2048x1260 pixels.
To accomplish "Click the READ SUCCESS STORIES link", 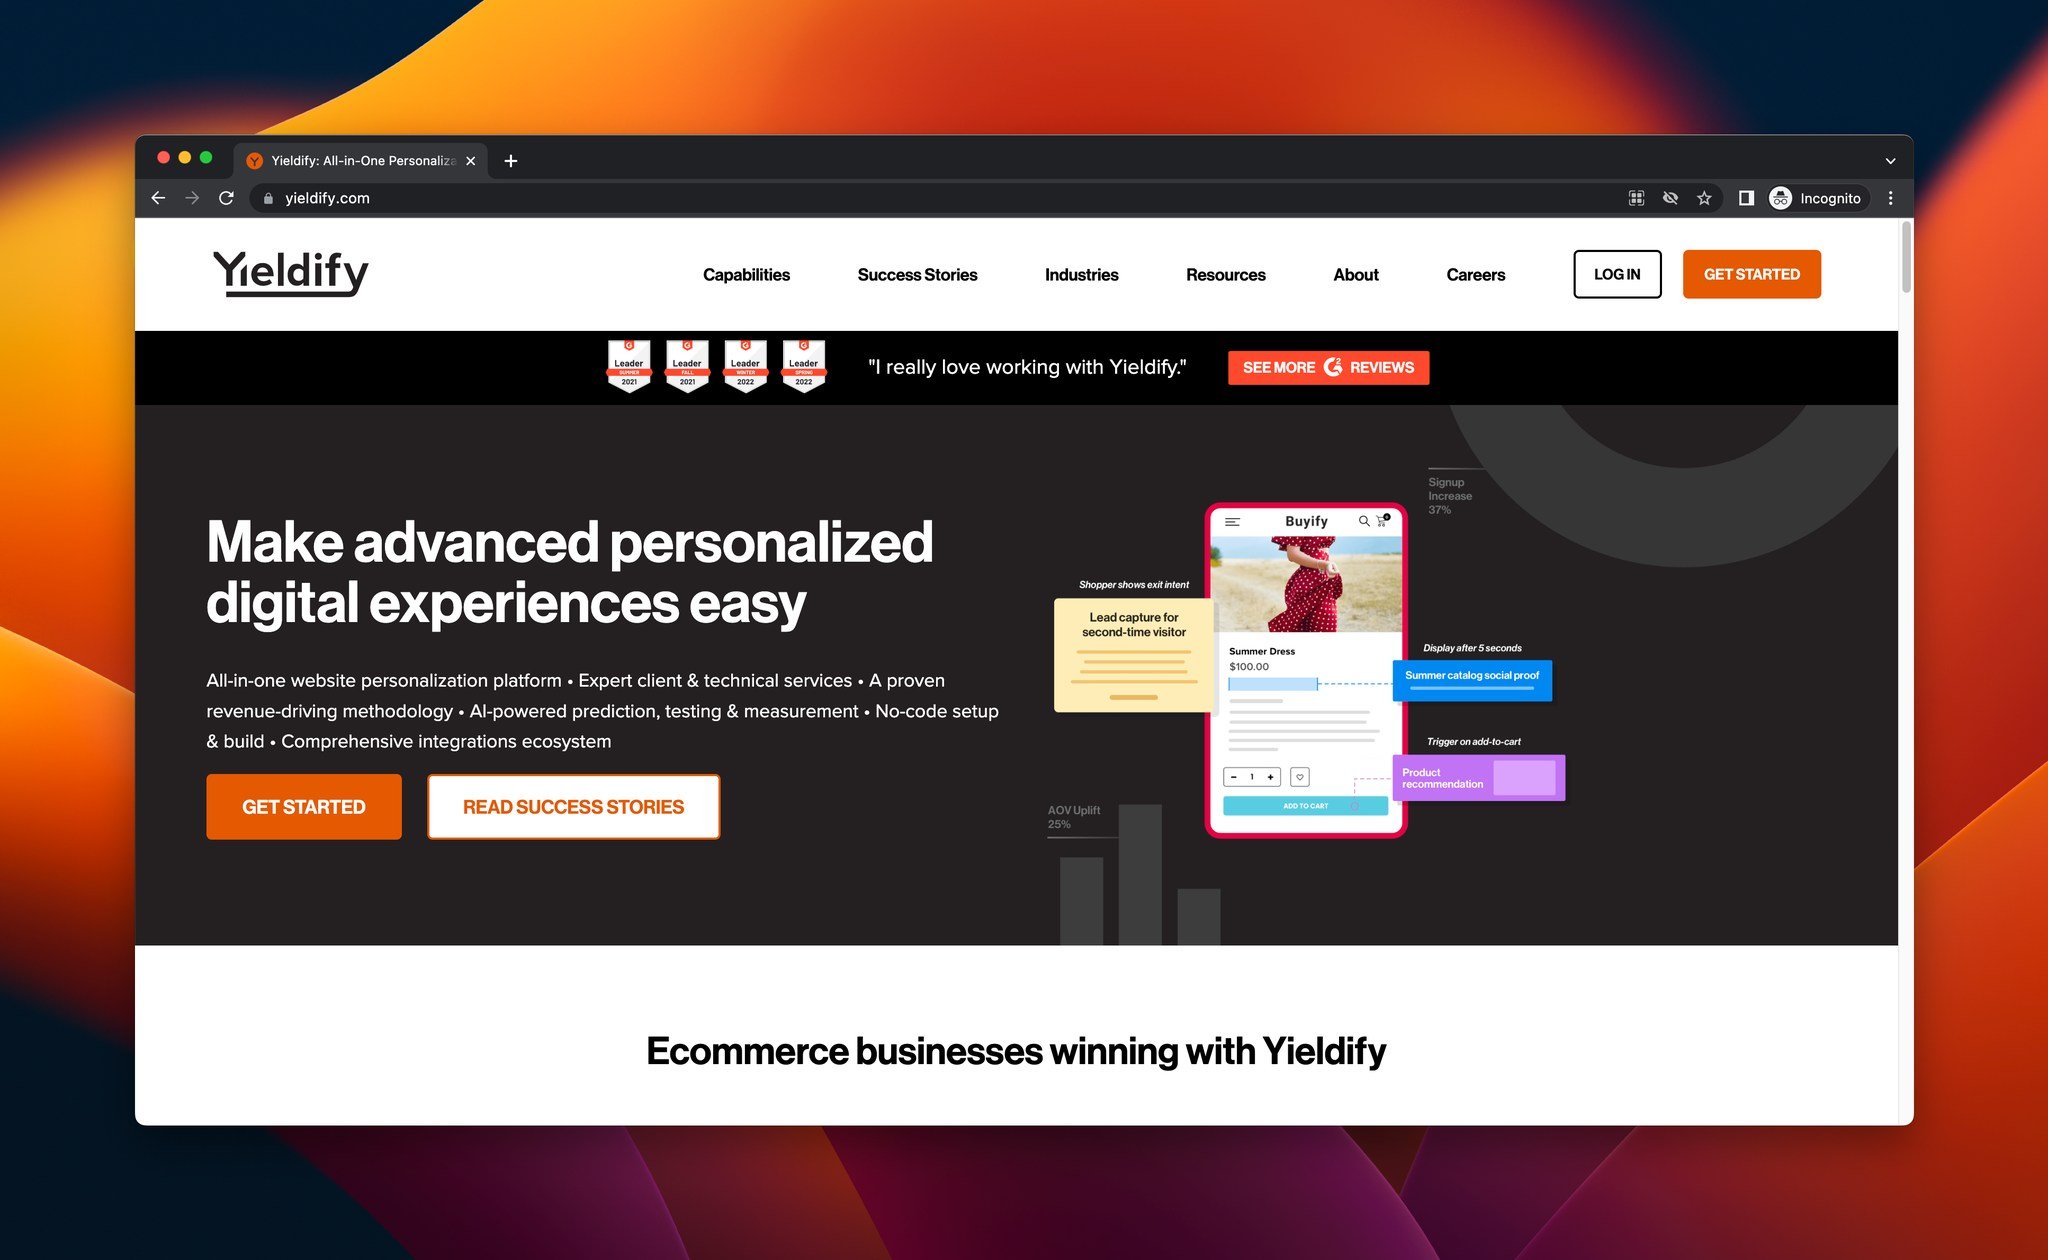I will (573, 805).
